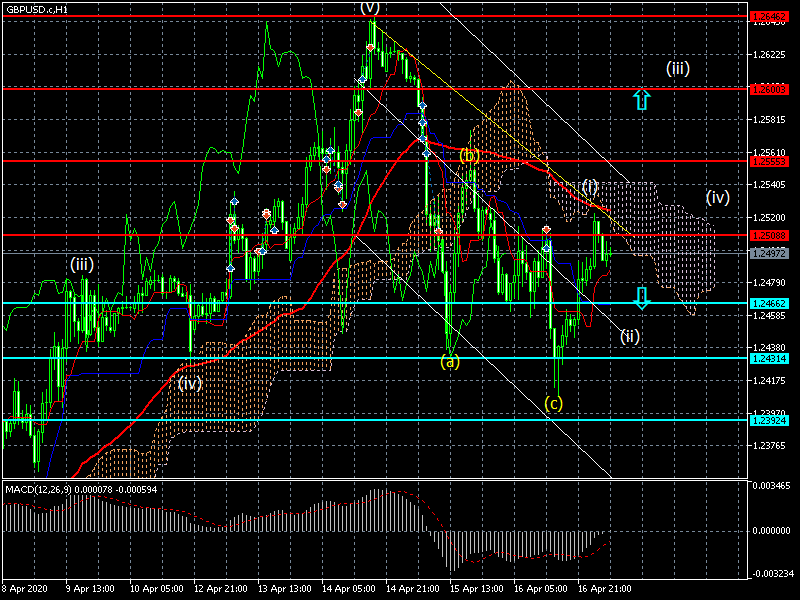The height and width of the screenshot is (600, 800).
Task: Select the yellow (c) wave label
Action: tap(553, 404)
